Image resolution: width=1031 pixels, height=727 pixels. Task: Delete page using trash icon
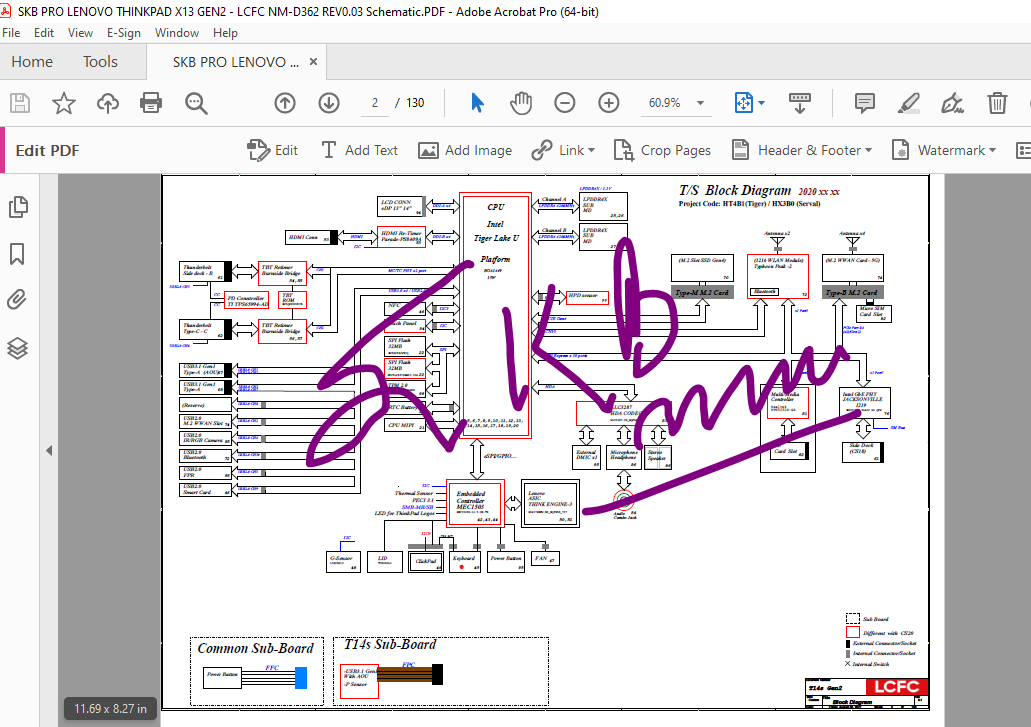pos(997,103)
